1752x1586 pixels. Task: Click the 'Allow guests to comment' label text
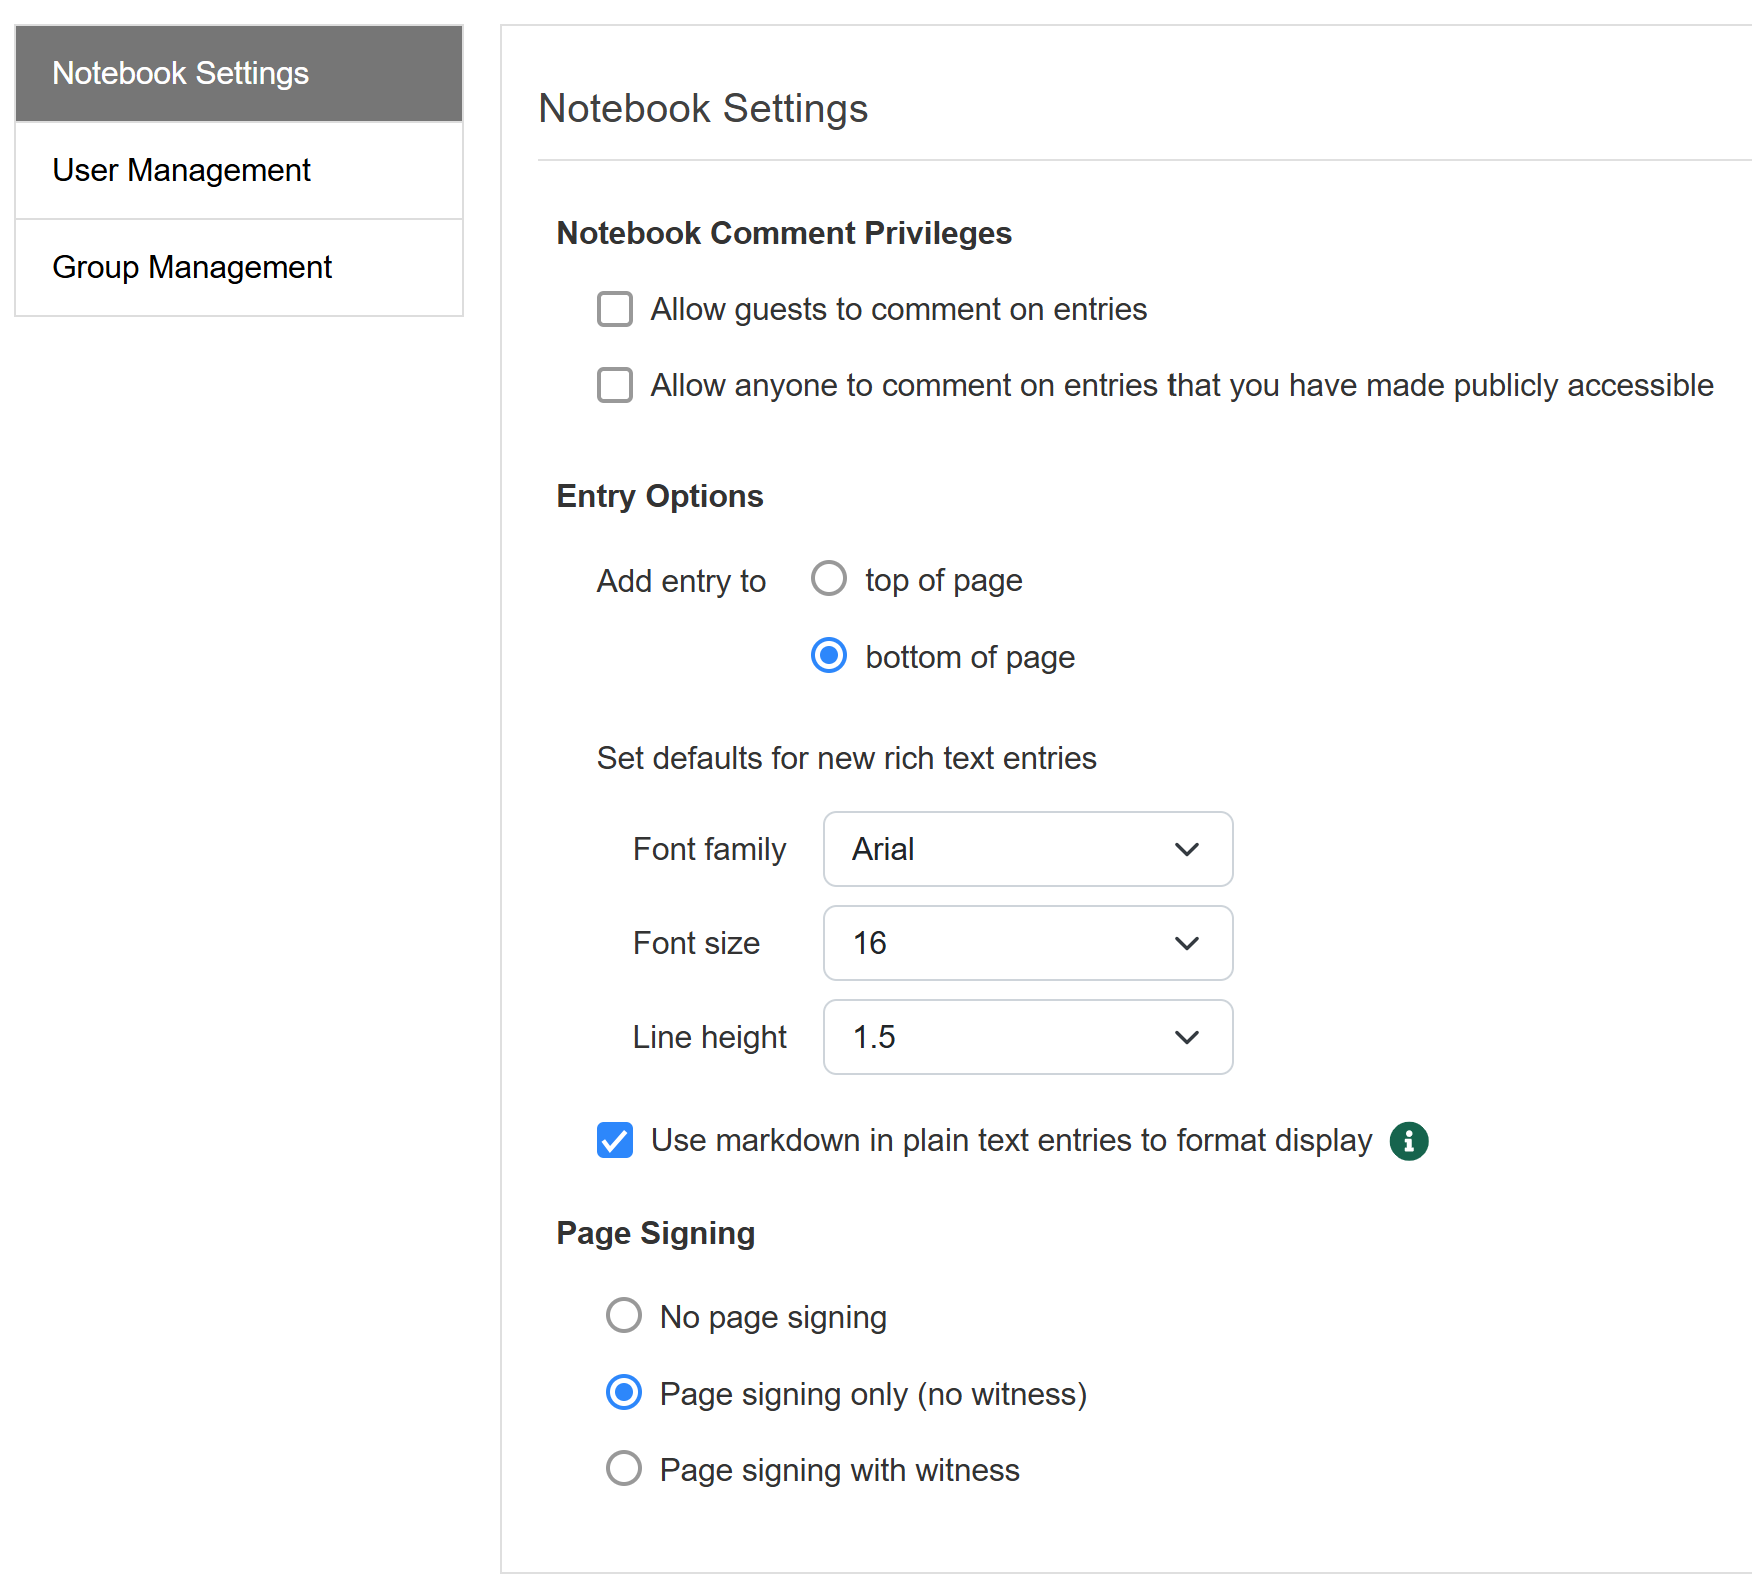click(898, 310)
